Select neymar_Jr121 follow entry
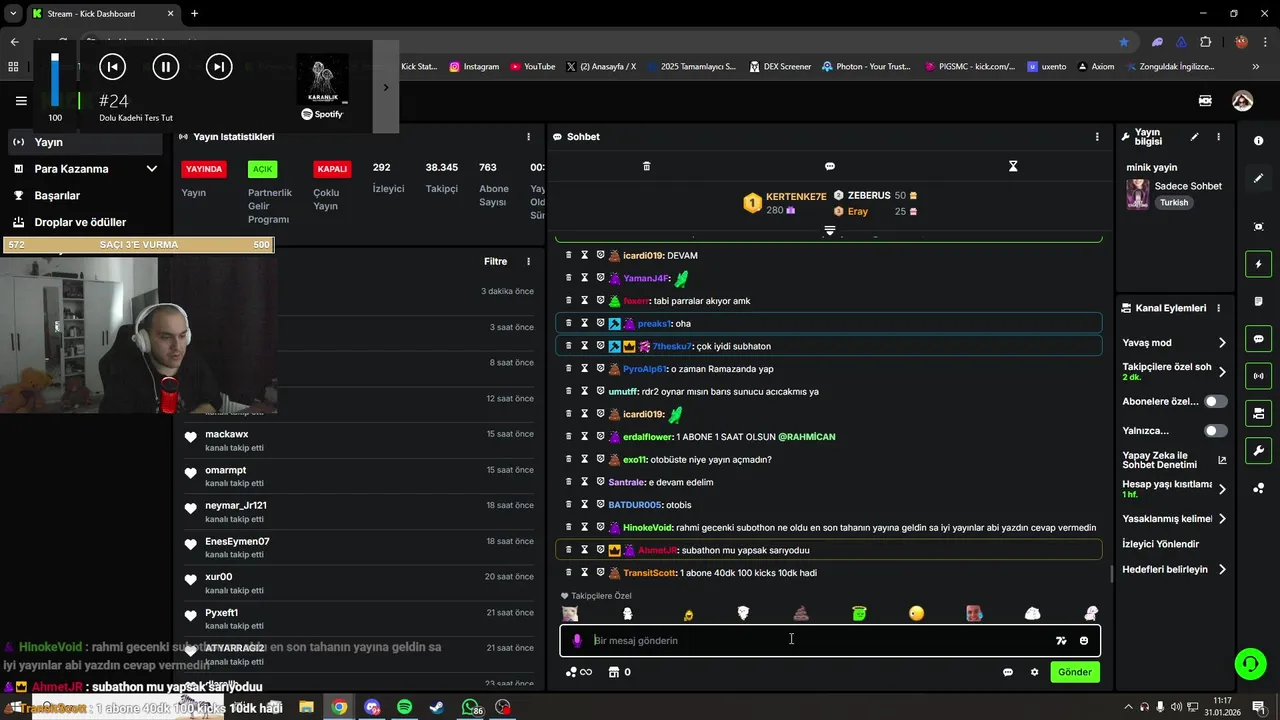 (360, 512)
